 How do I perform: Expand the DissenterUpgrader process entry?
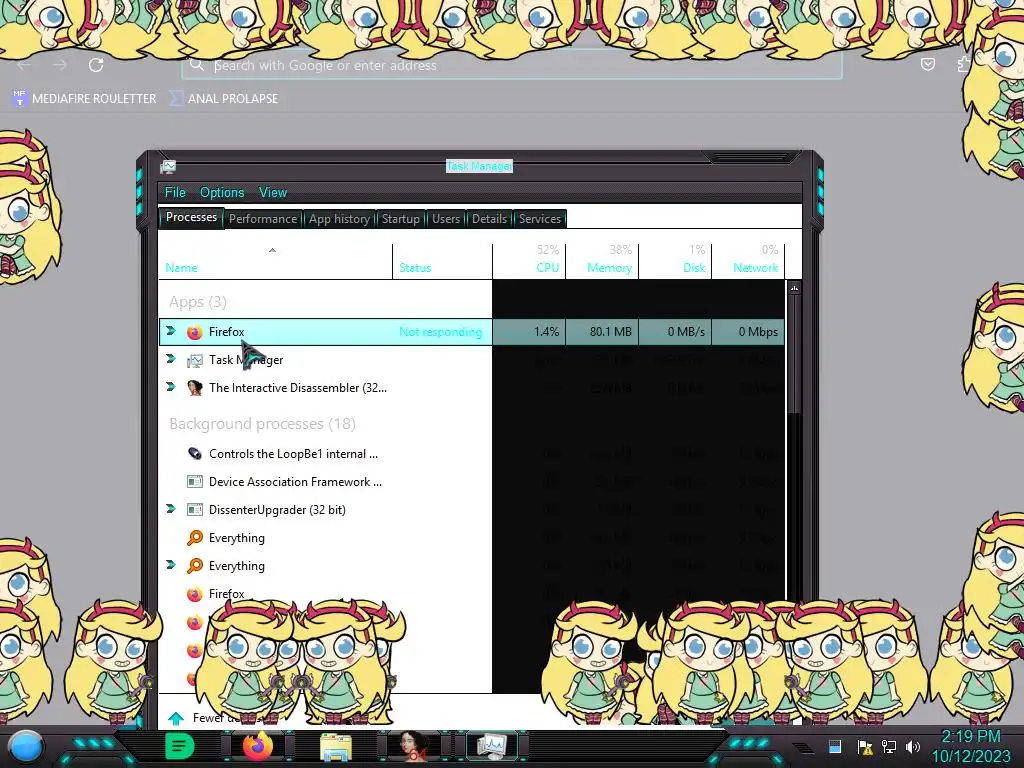(x=171, y=509)
